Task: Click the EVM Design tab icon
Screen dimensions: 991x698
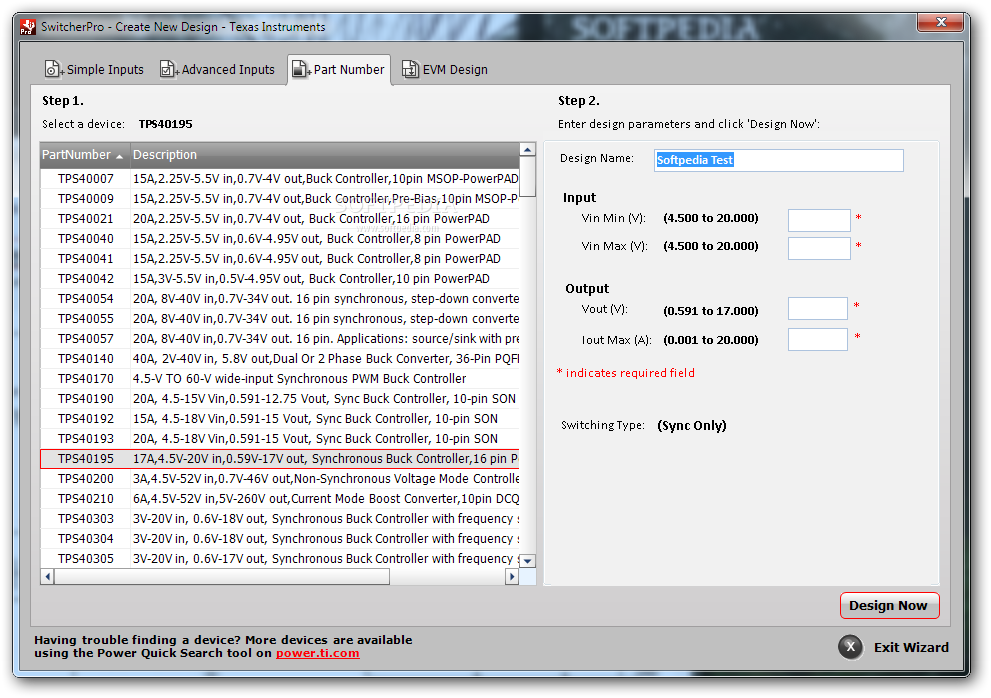Action: tap(410, 69)
